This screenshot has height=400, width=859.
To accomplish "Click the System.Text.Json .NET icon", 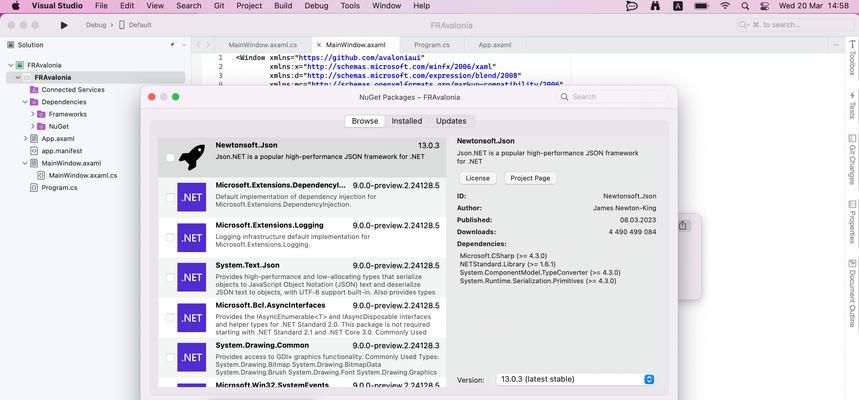I will click(x=192, y=277).
